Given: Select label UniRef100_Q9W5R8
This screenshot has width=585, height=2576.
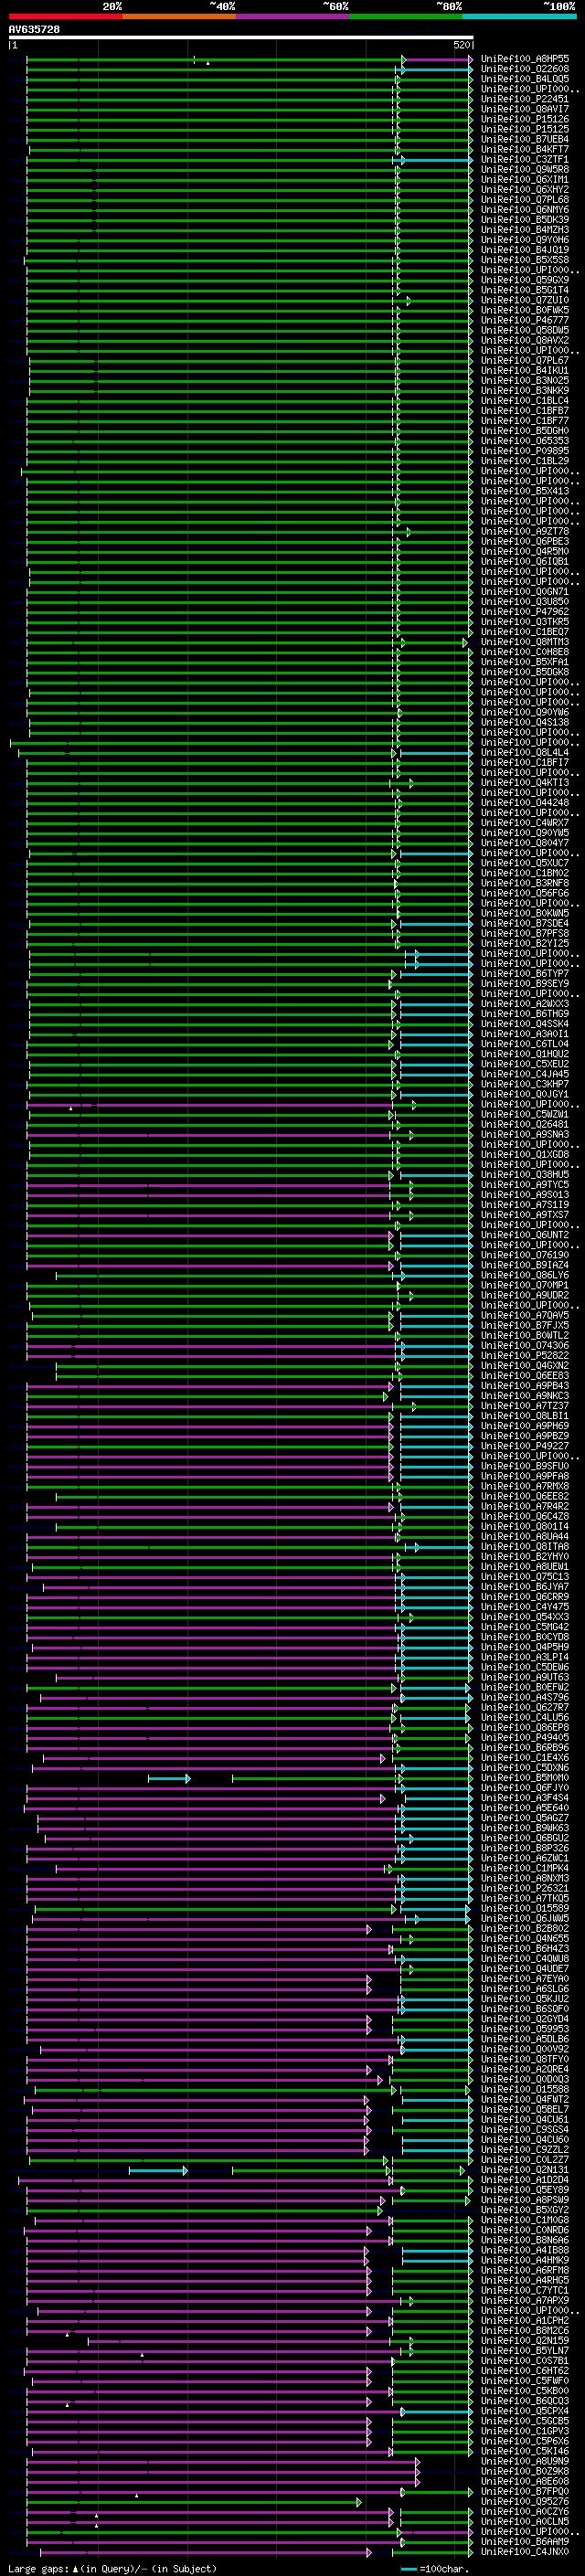Looking at the screenshot, I should (x=525, y=169).
